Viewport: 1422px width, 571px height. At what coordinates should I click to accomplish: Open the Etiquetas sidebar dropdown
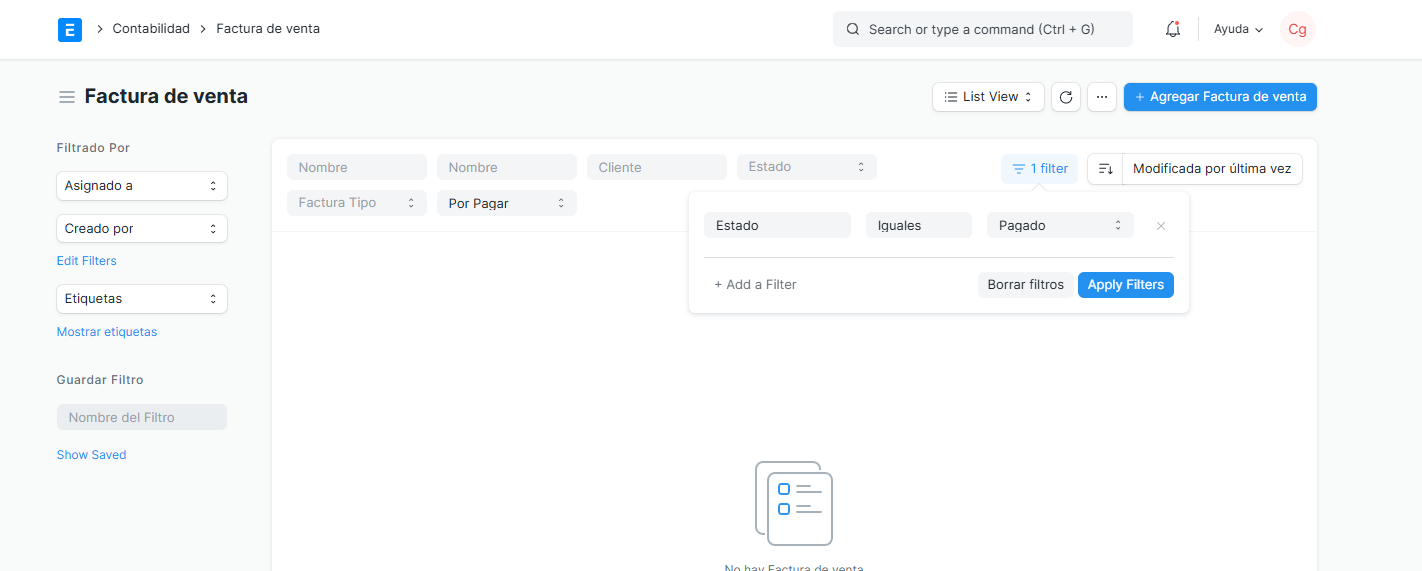141,299
